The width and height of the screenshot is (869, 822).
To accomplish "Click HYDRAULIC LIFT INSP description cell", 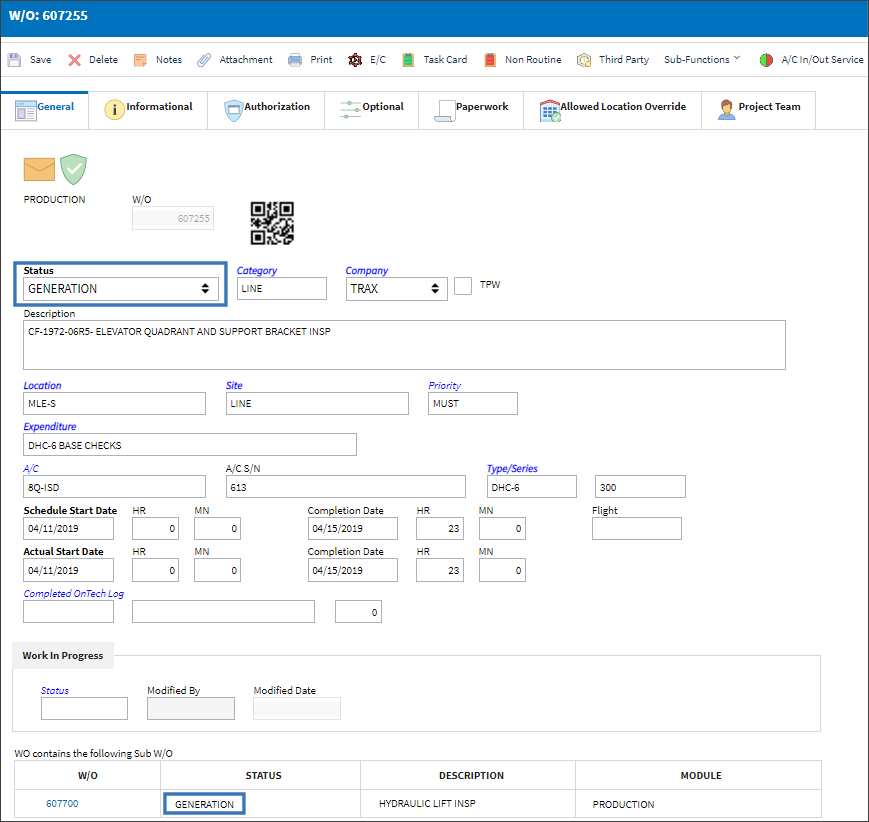I will click(x=468, y=803).
